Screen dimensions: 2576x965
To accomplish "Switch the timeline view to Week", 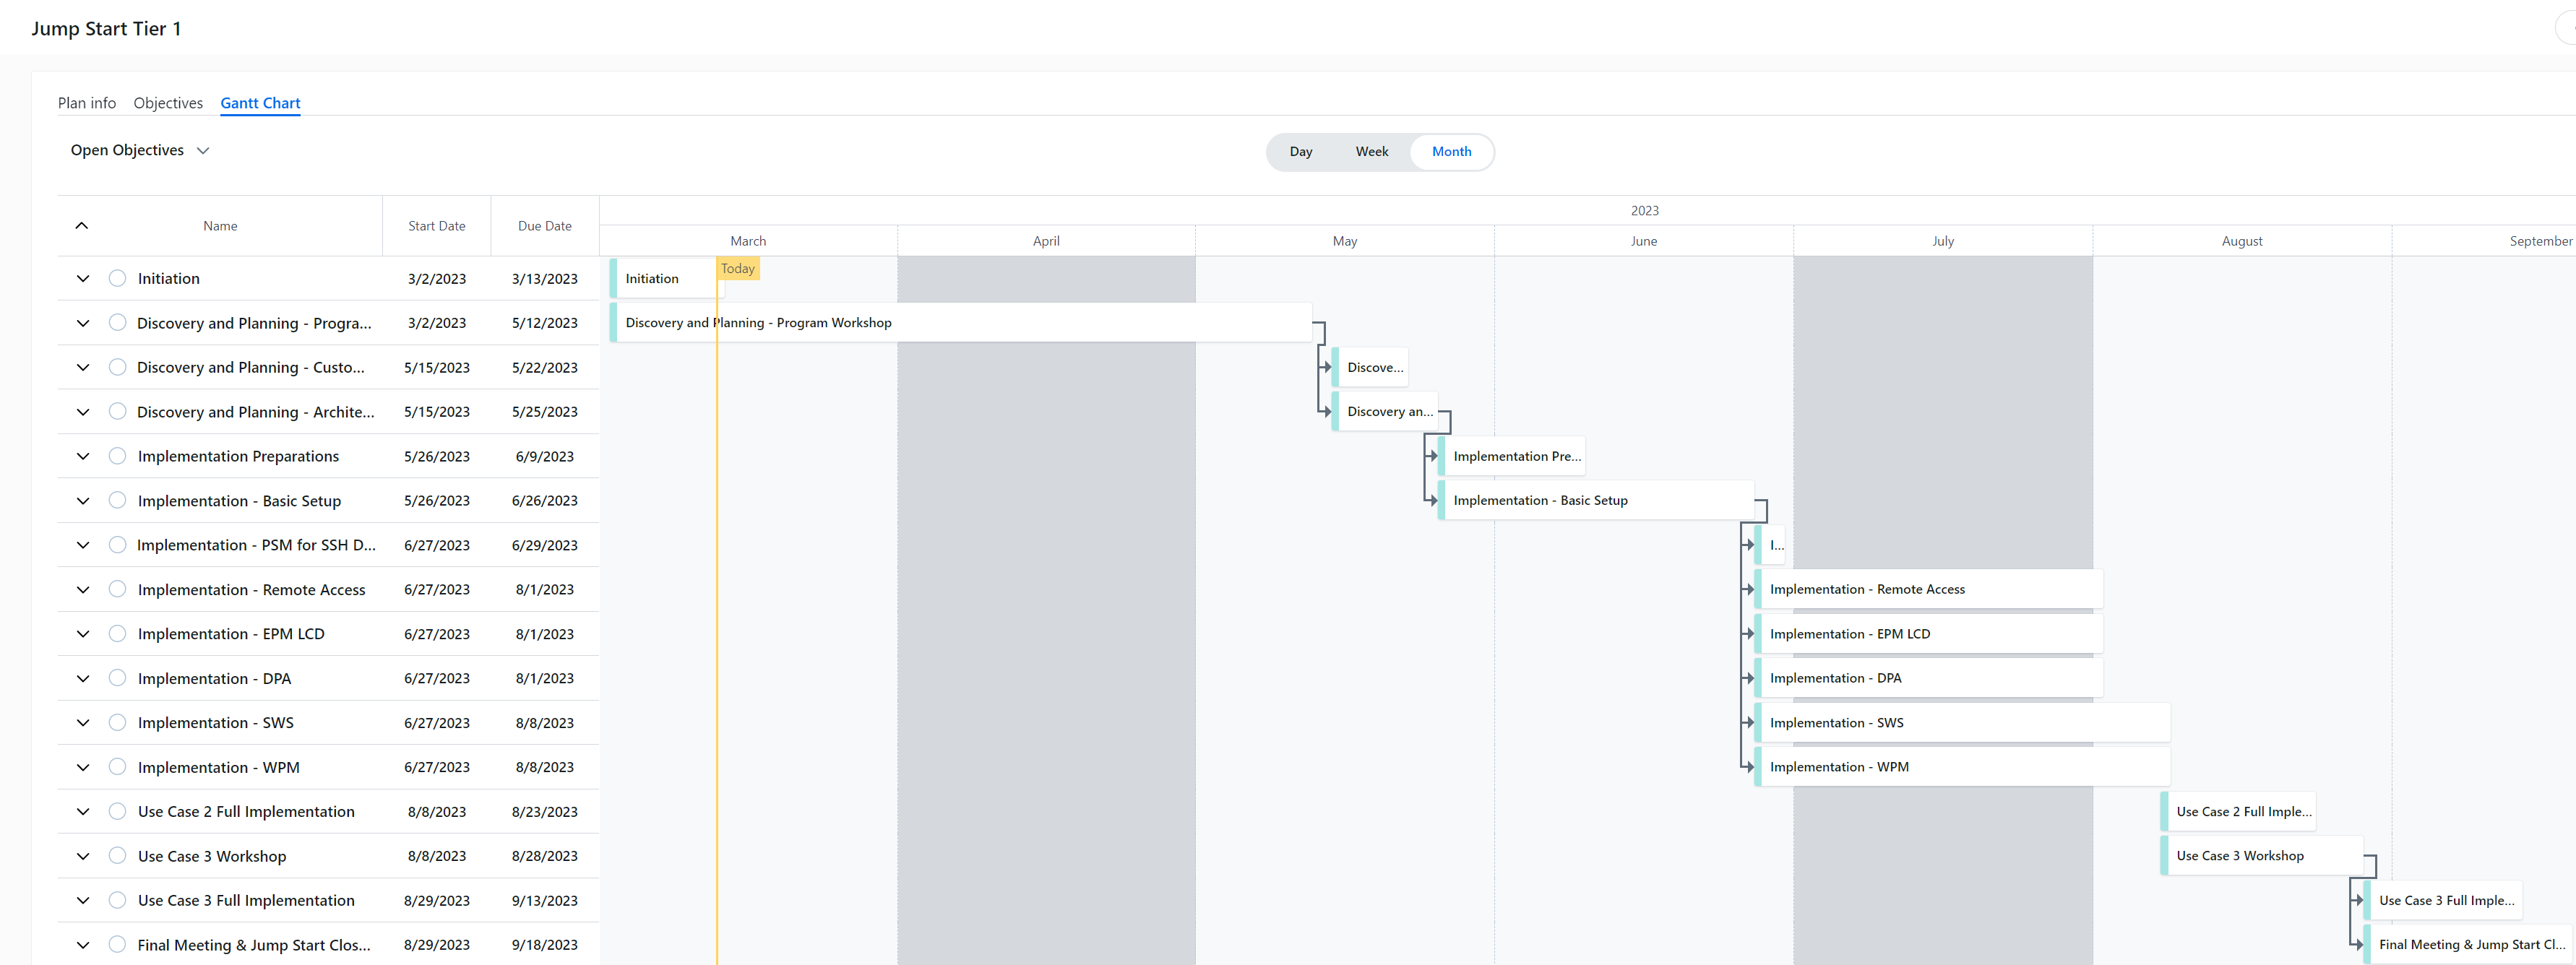I will tap(1371, 151).
